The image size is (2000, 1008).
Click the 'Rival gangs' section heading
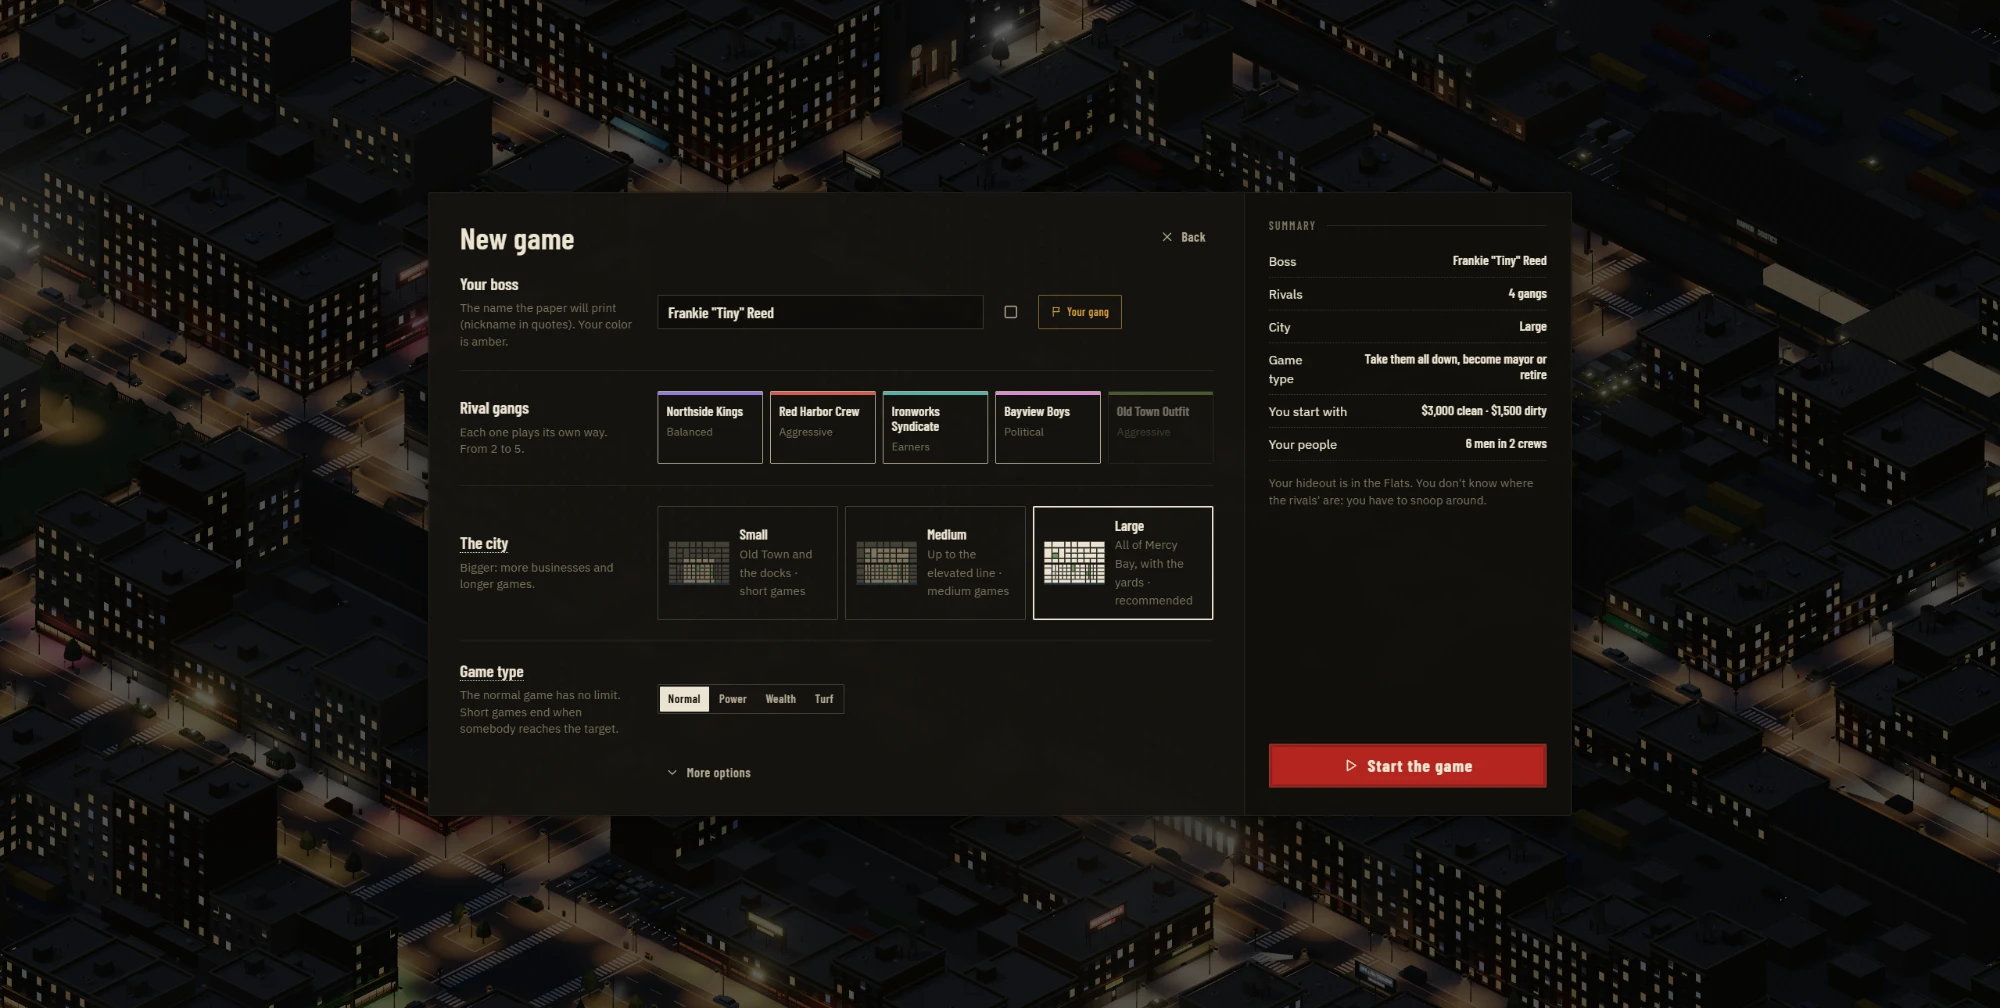494,408
